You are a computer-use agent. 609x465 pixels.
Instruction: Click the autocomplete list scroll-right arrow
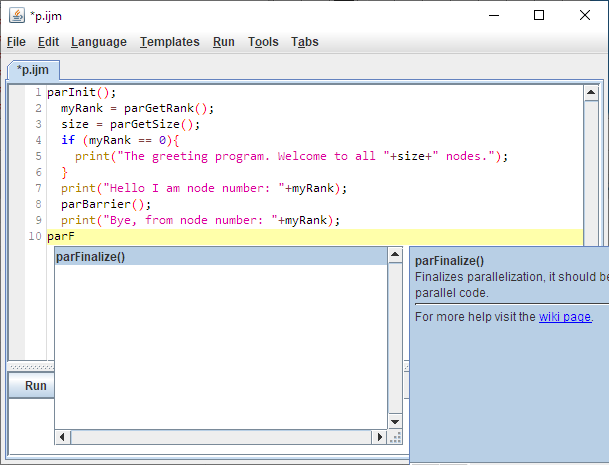point(379,438)
